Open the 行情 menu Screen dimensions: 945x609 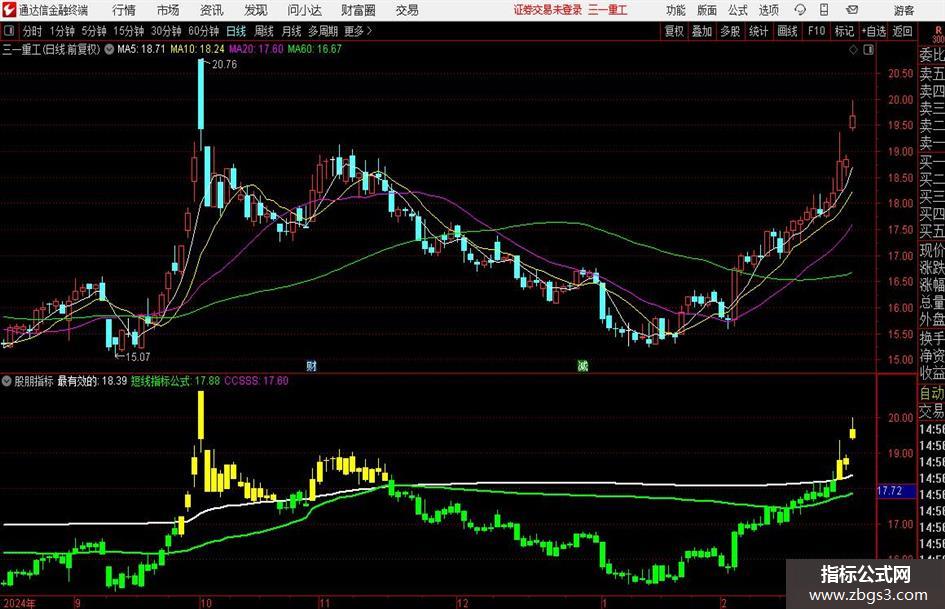(x=124, y=10)
